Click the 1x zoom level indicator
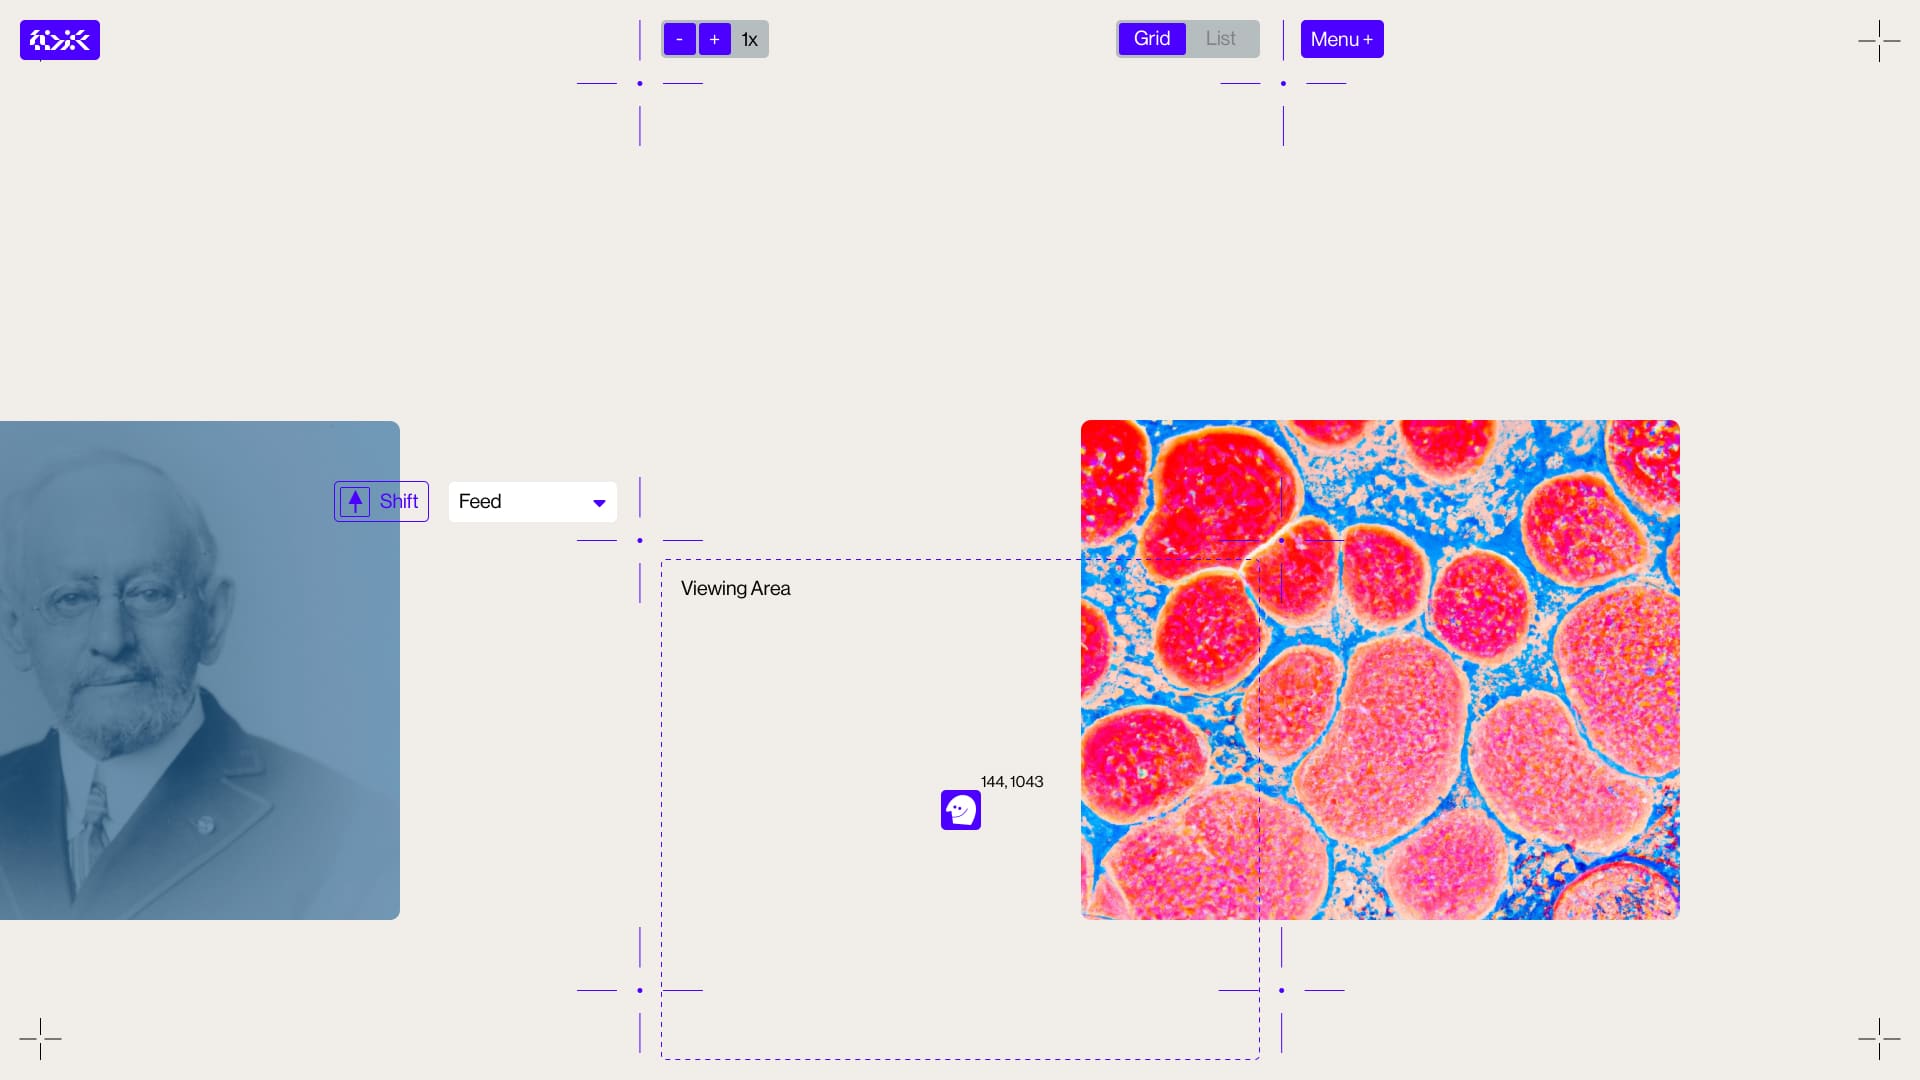 coord(749,40)
